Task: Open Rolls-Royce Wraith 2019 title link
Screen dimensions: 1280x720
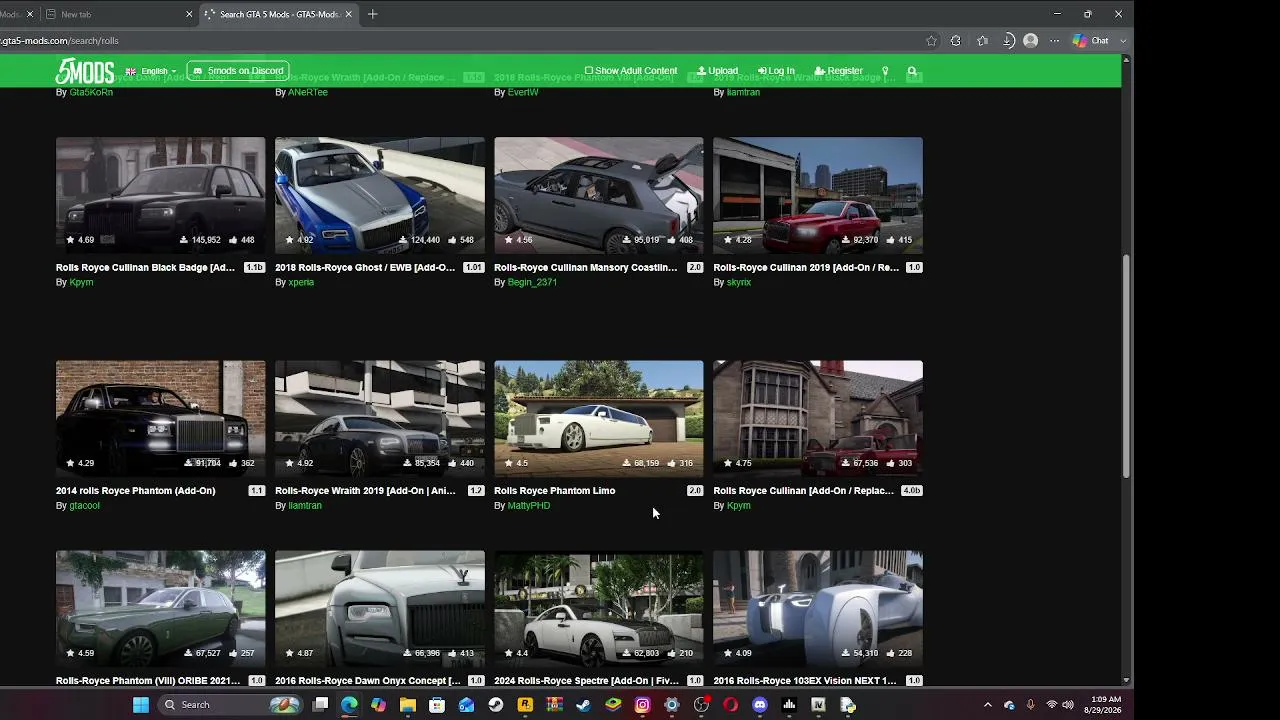Action: click(x=365, y=491)
